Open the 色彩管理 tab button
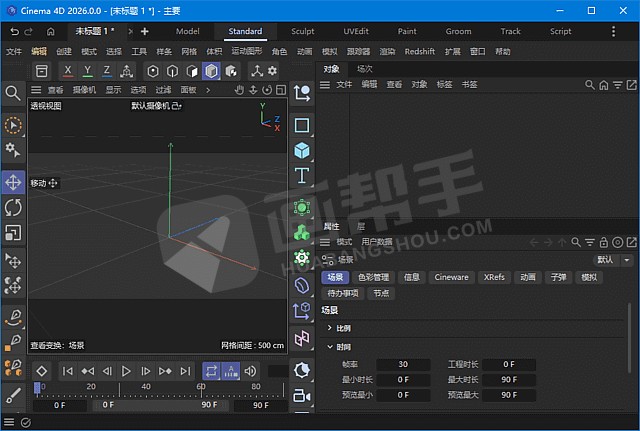 [x=373, y=278]
